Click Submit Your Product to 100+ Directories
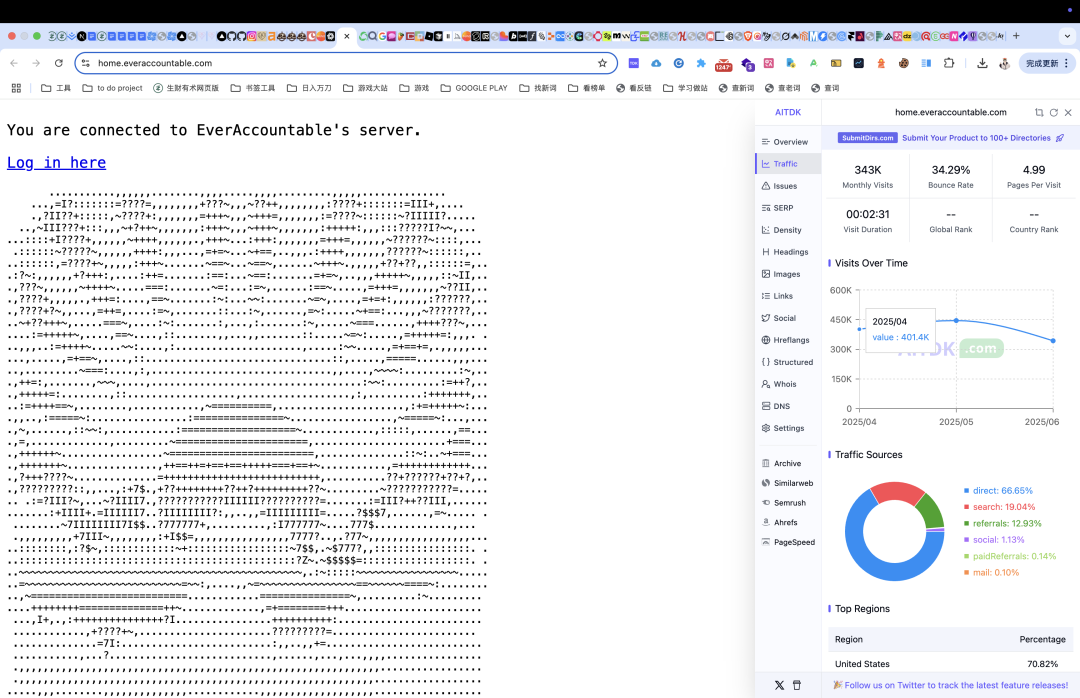Screen dimensions: 1080x698 click(x=976, y=138)
